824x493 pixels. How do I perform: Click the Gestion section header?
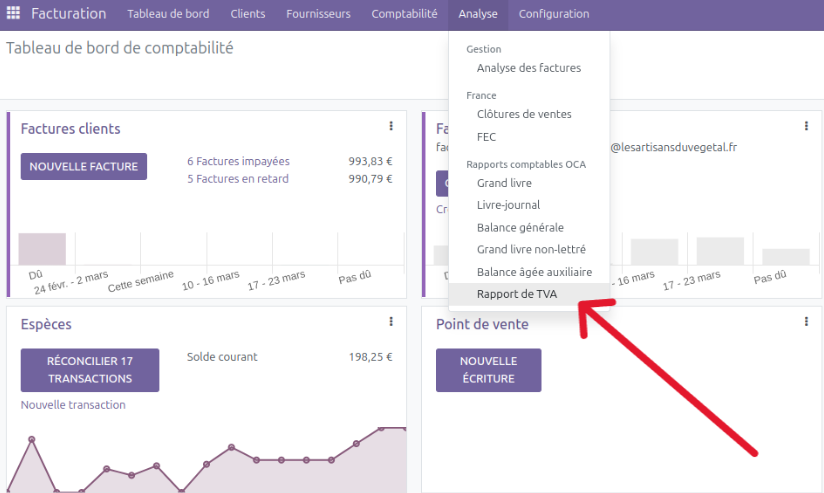point(483,49)
